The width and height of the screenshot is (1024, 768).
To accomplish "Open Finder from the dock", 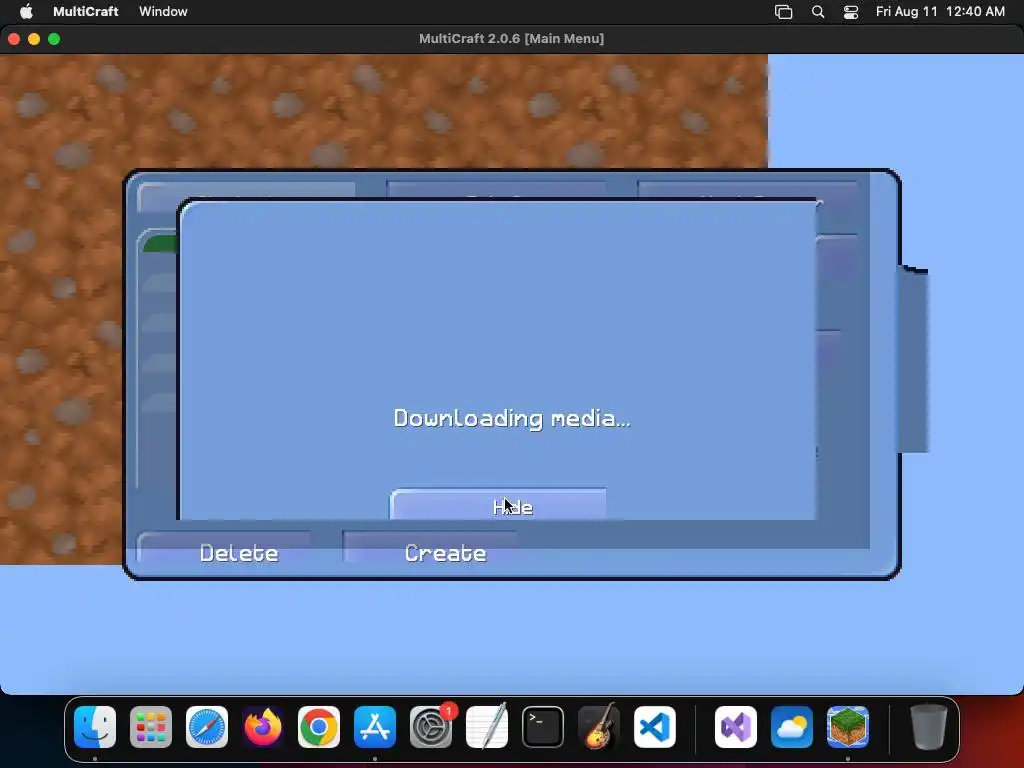I will pyautogui.click(x=95, y=727).
